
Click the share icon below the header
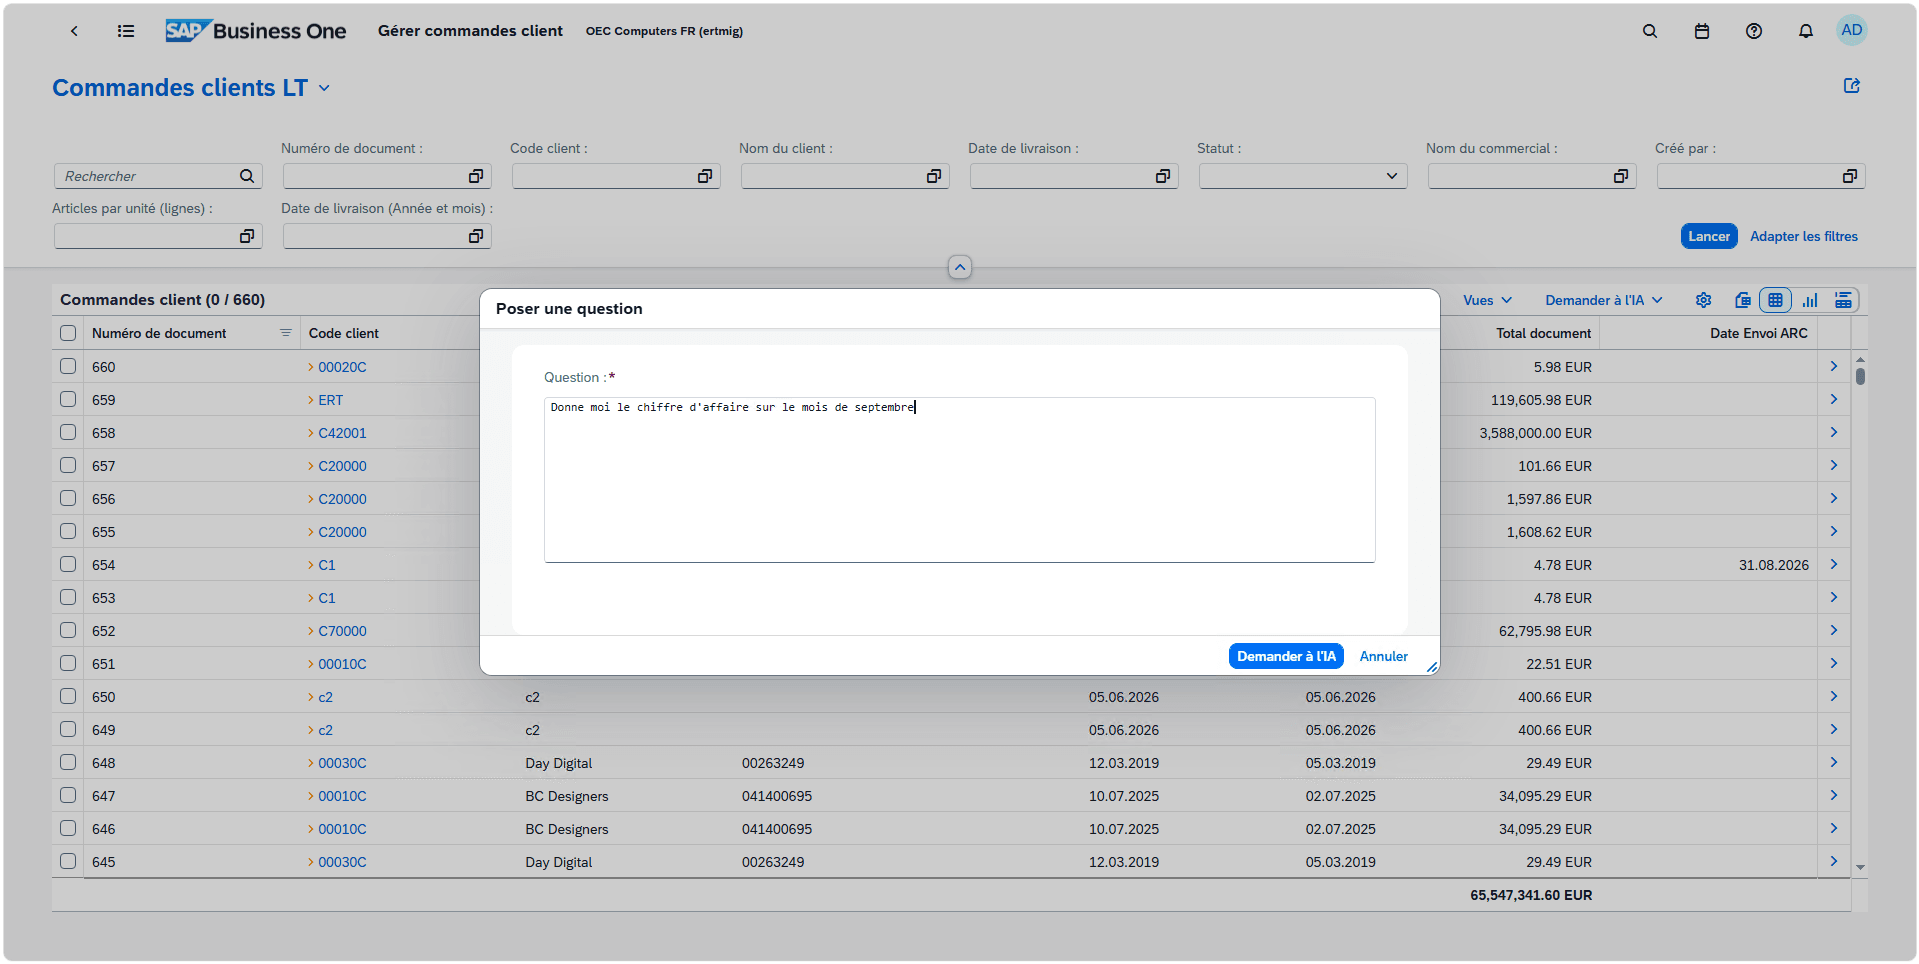pyautogui.click(x=1852, y=86)
